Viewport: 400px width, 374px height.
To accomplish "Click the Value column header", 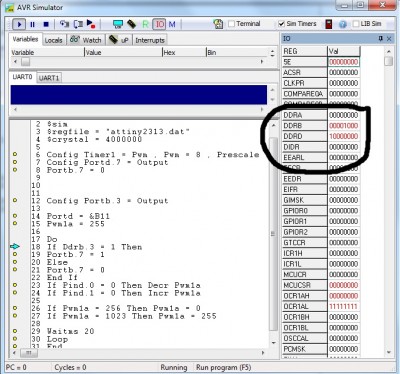I will (x=123, y=52).
